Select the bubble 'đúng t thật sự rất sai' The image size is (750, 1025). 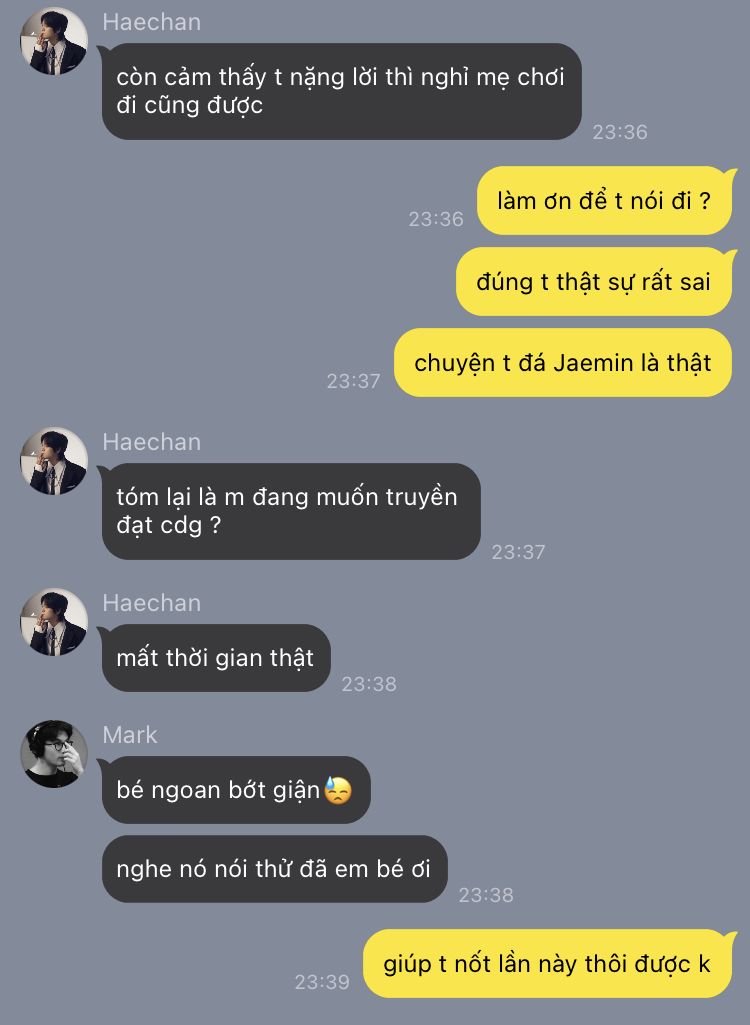point(594,282)
